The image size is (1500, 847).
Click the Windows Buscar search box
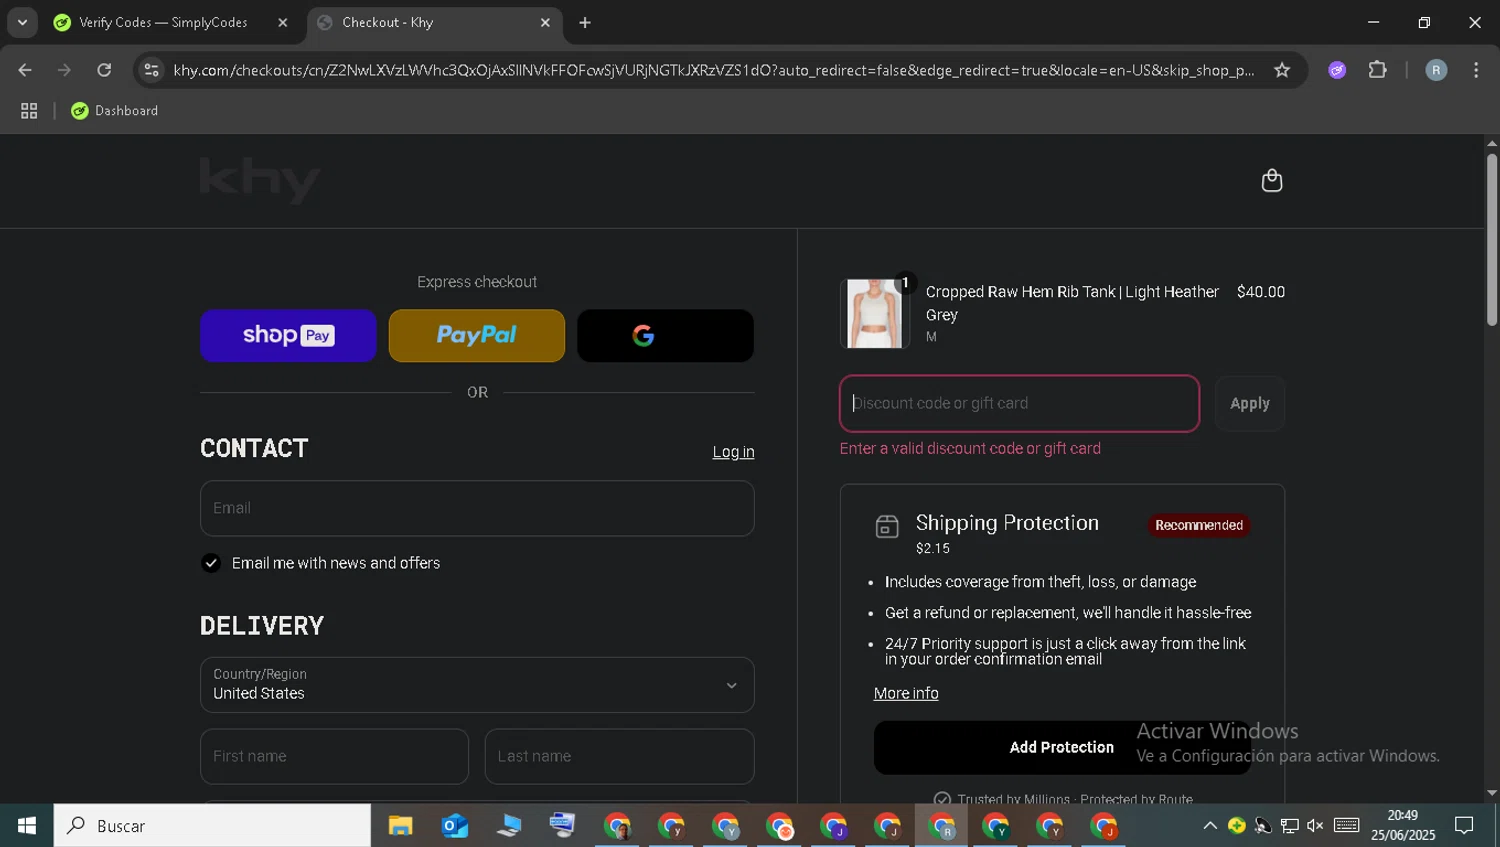coord(212,826)
